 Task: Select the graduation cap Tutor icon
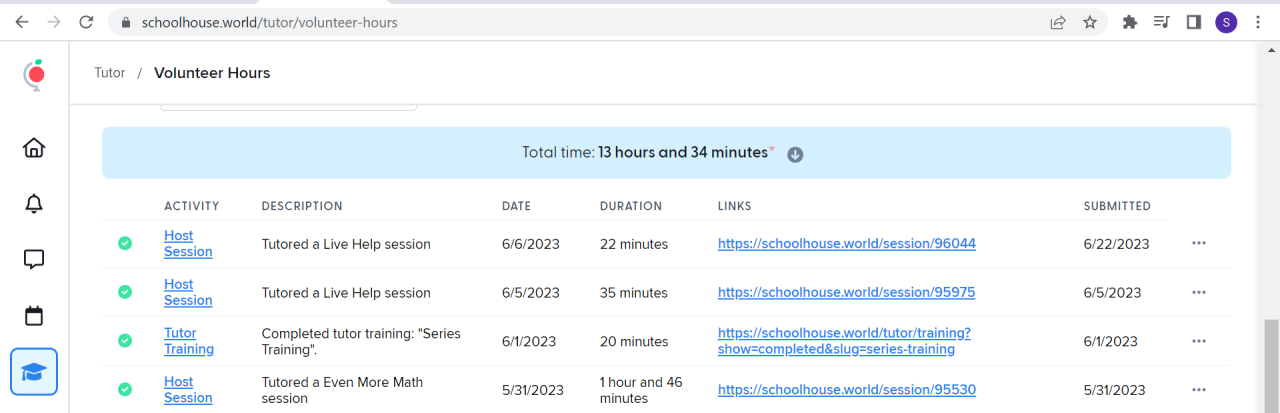[34, 372]
